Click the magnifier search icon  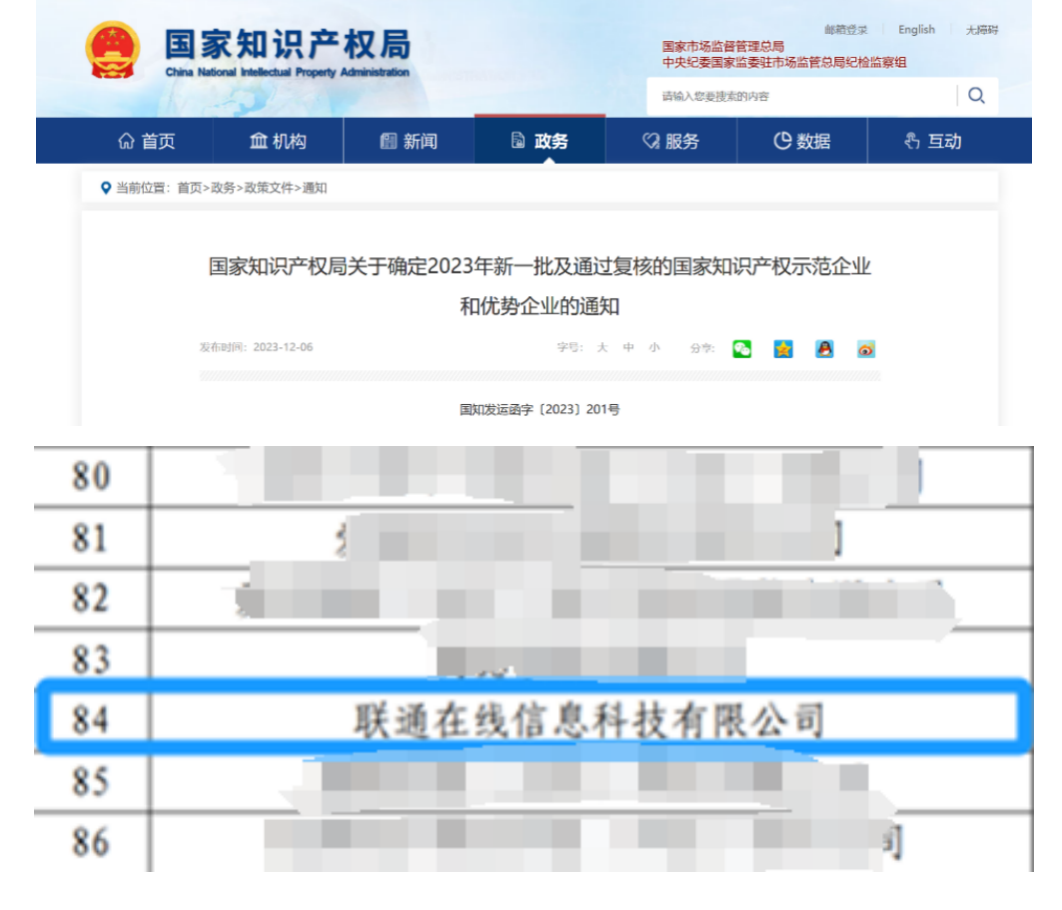point(976,97)
